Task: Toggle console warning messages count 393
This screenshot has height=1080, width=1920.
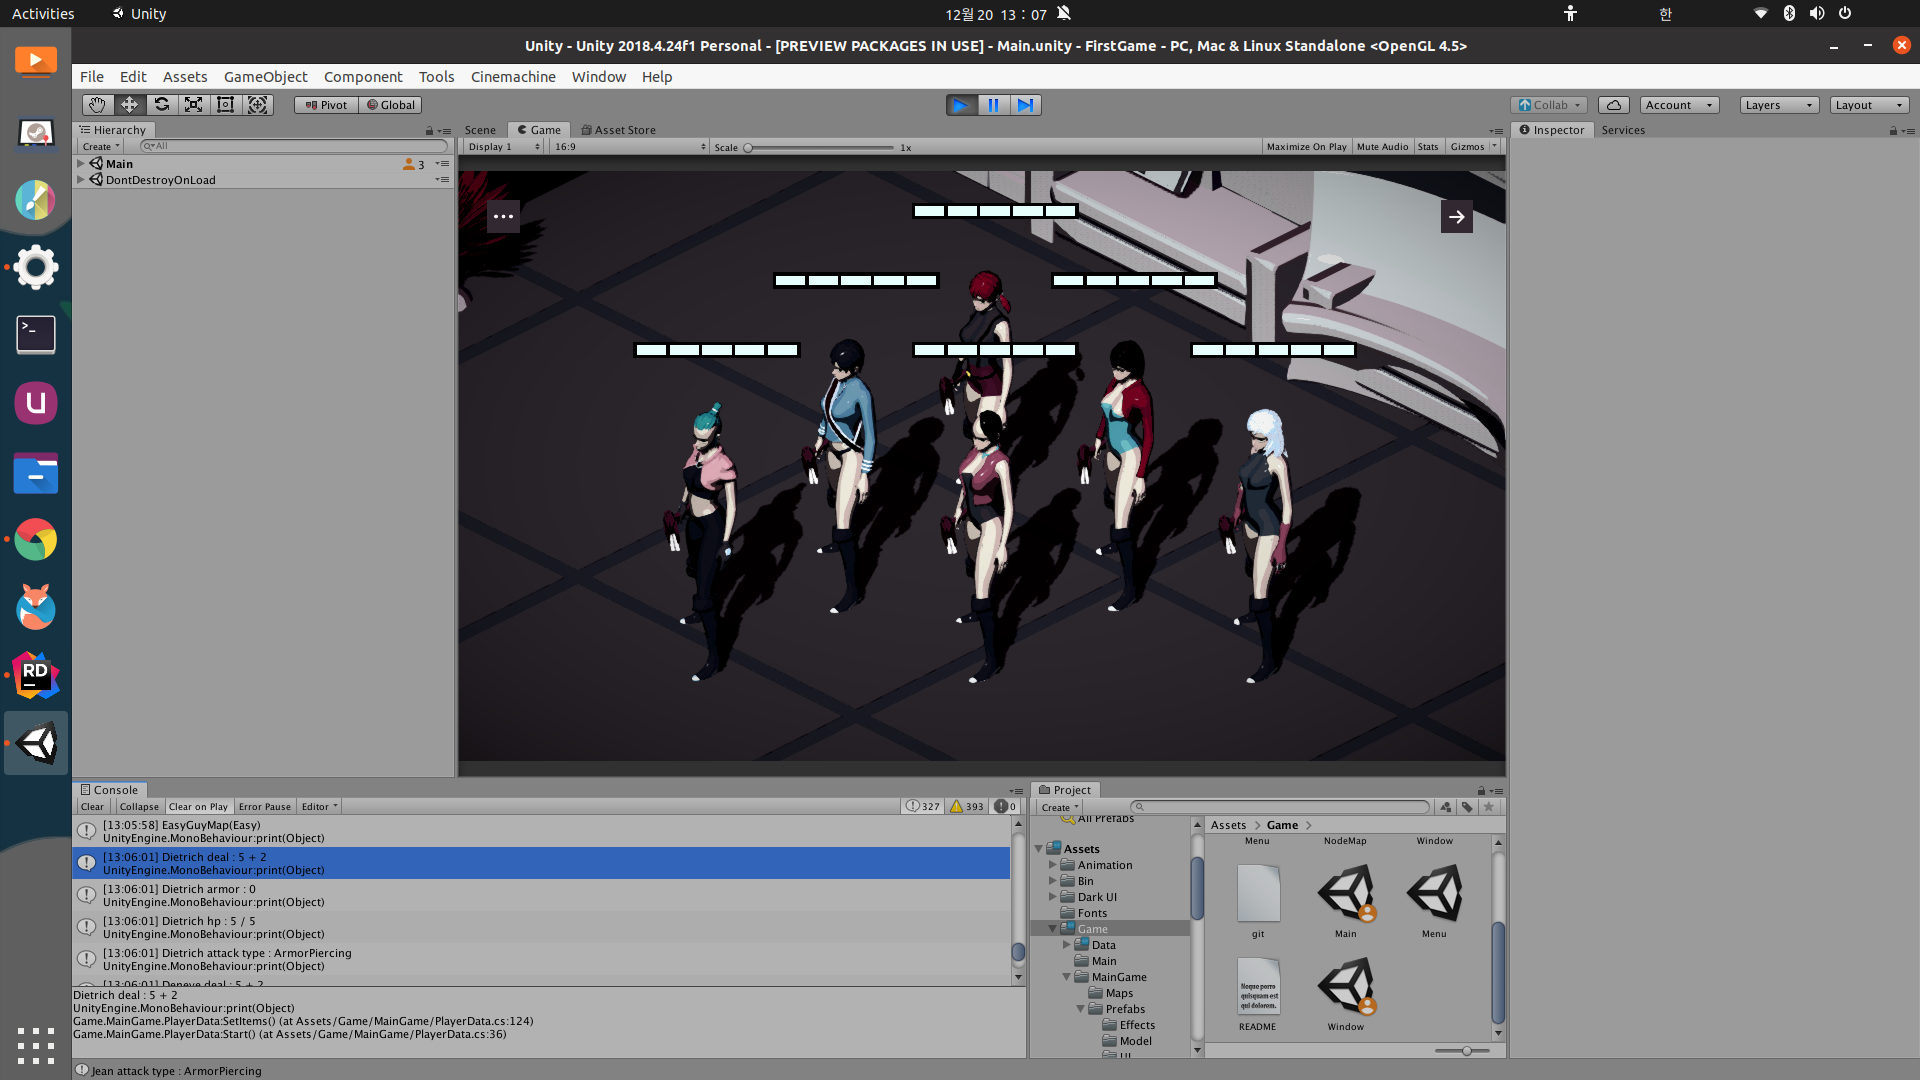Action: [967, 806]
